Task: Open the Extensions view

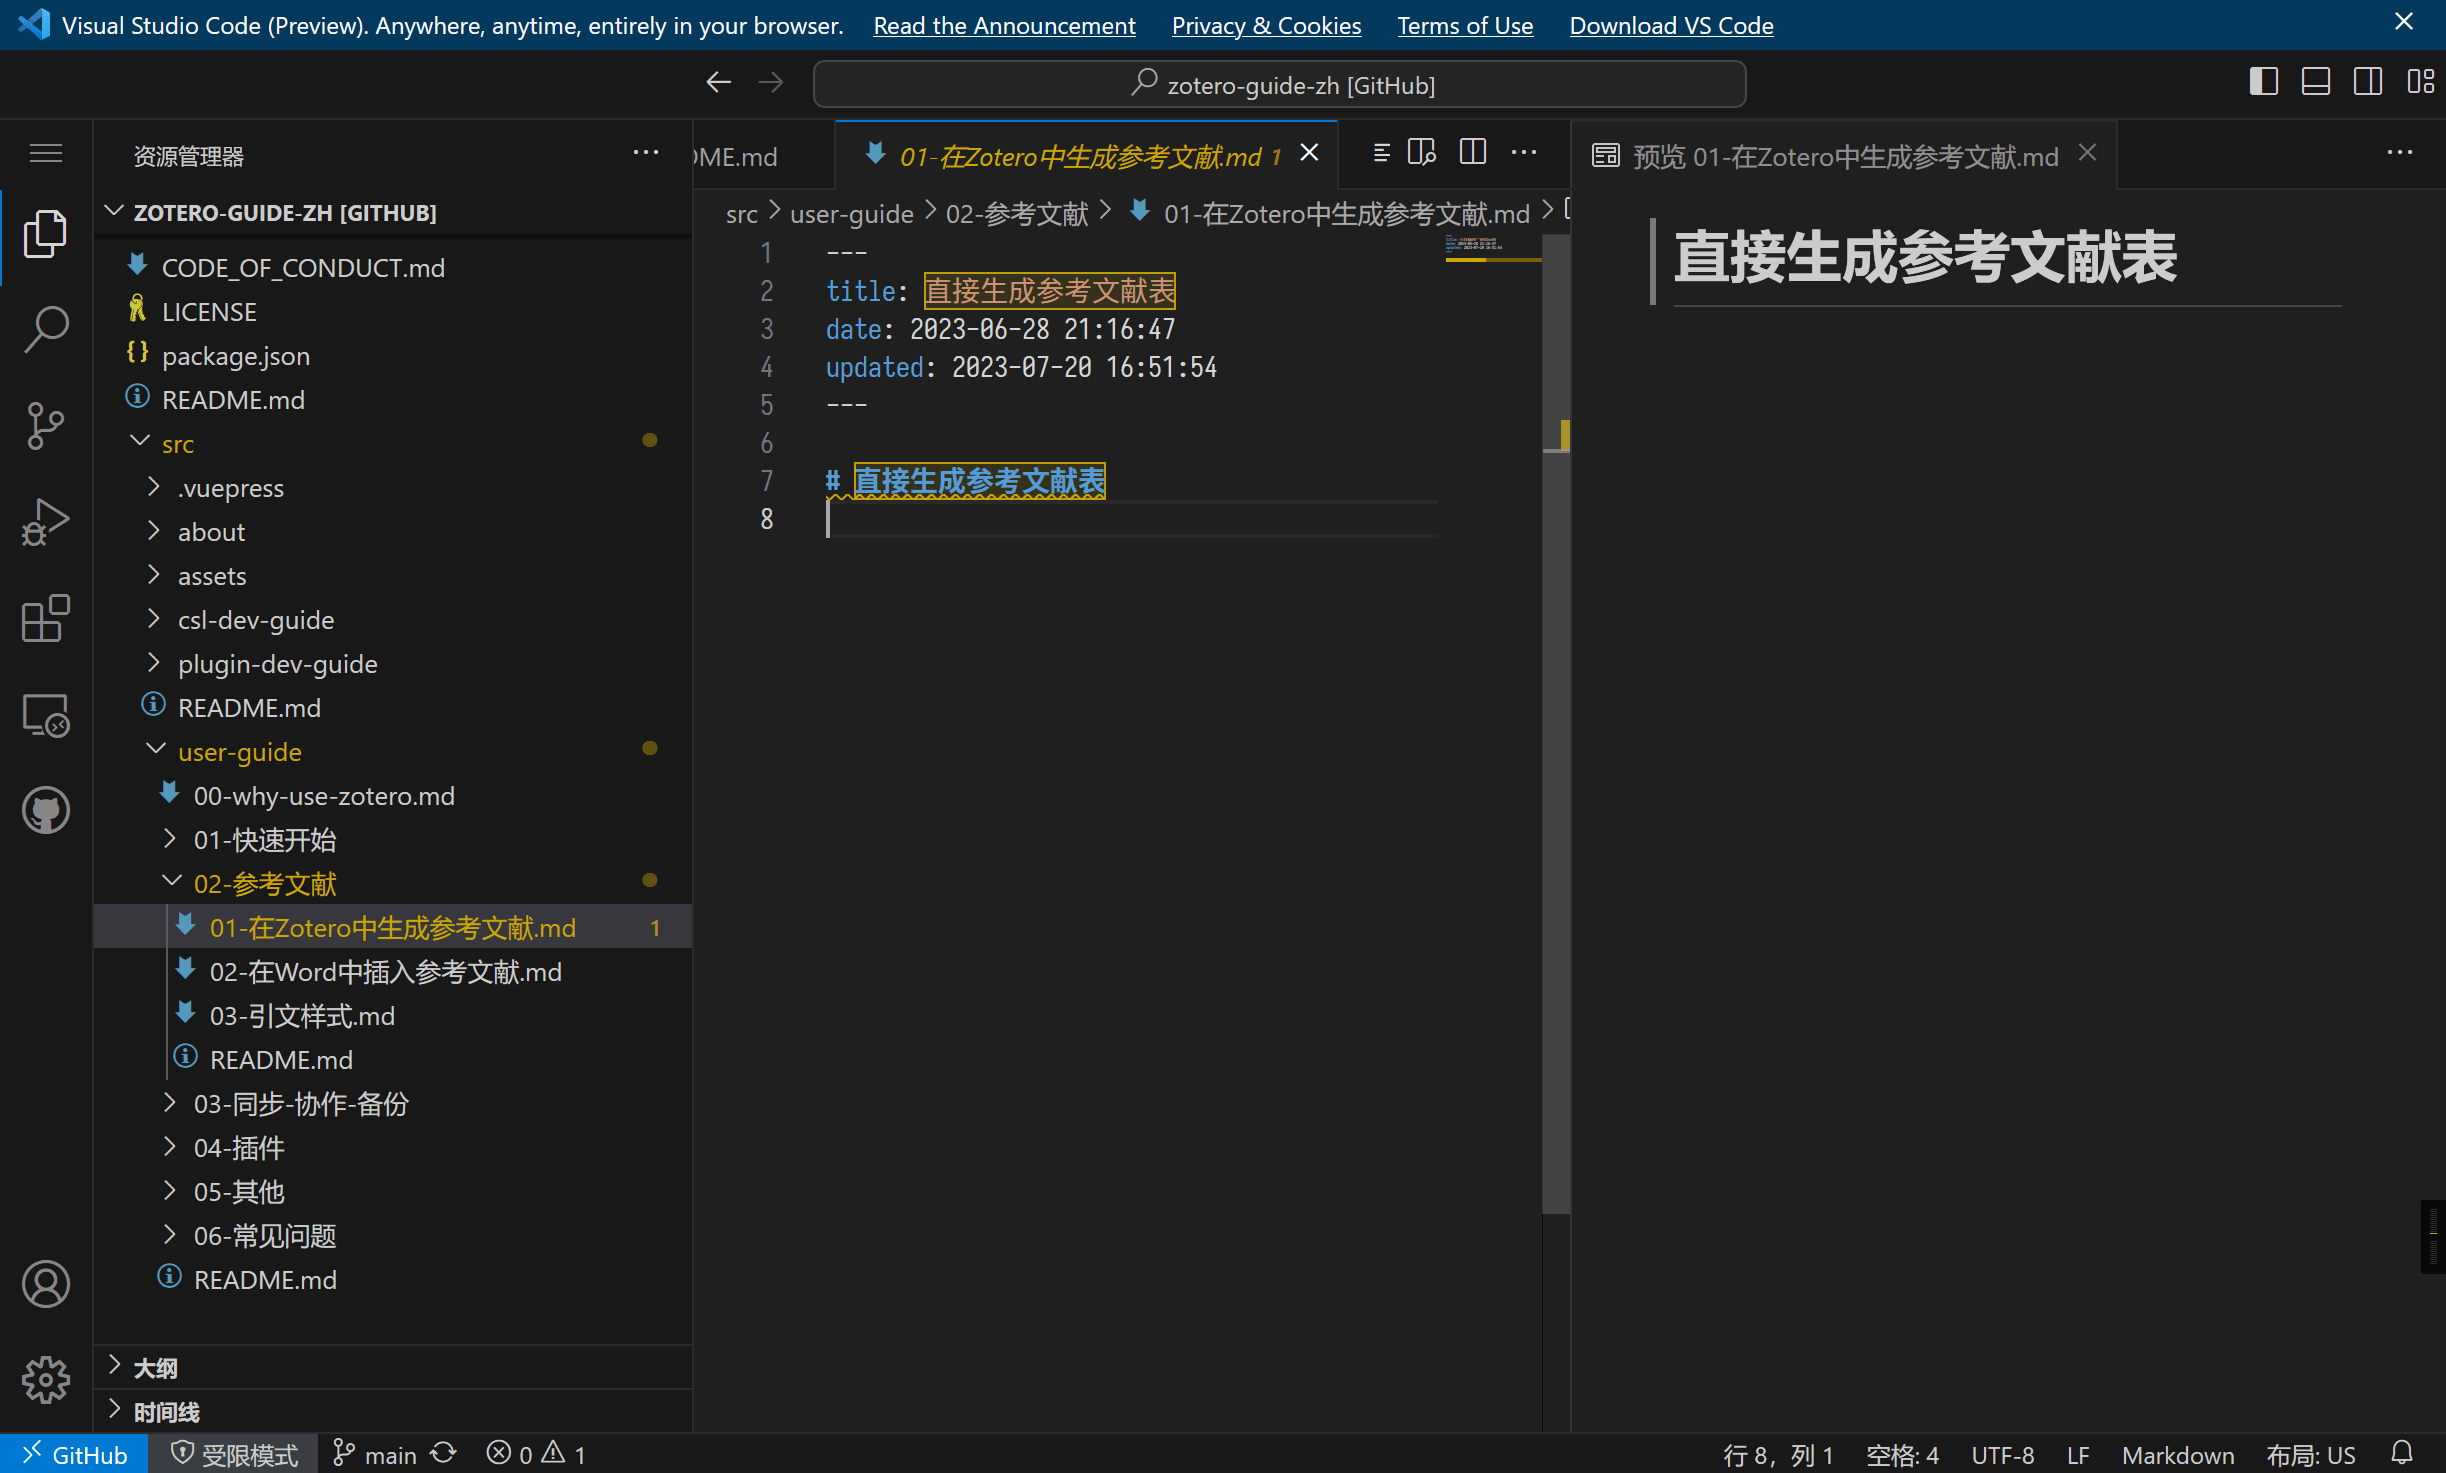Action: click(45, 619)
